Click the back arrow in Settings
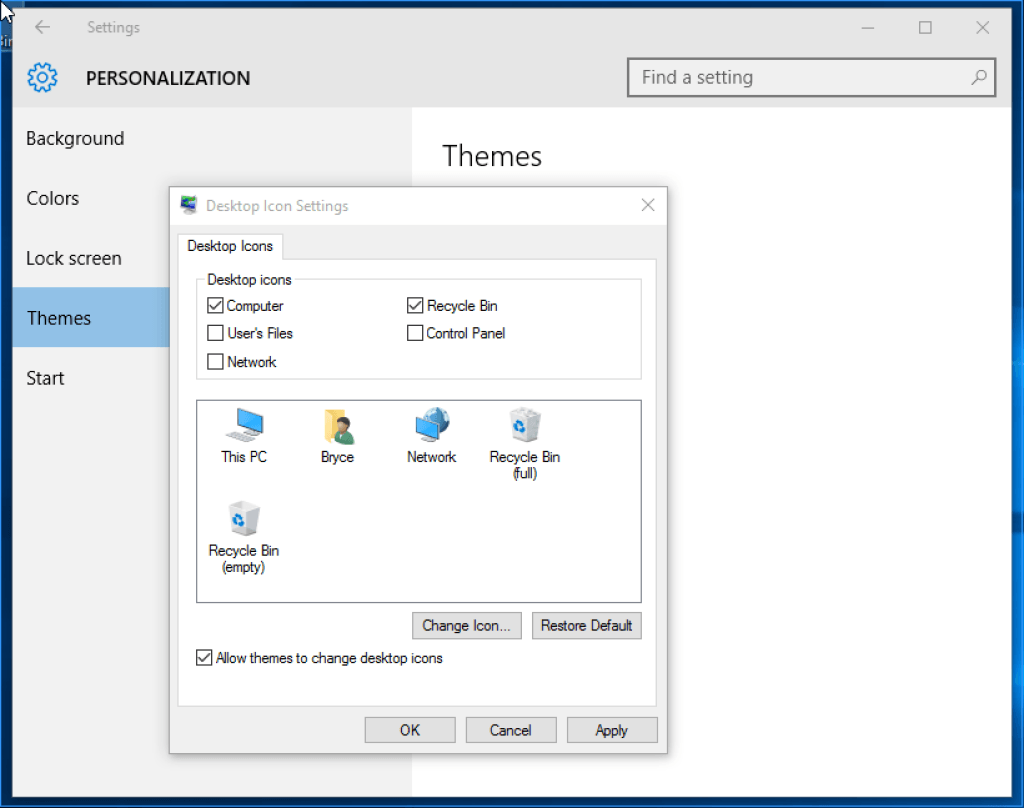Image resolution: width=1024 pixels, height=808 pixels. click(x=42, y=28)
